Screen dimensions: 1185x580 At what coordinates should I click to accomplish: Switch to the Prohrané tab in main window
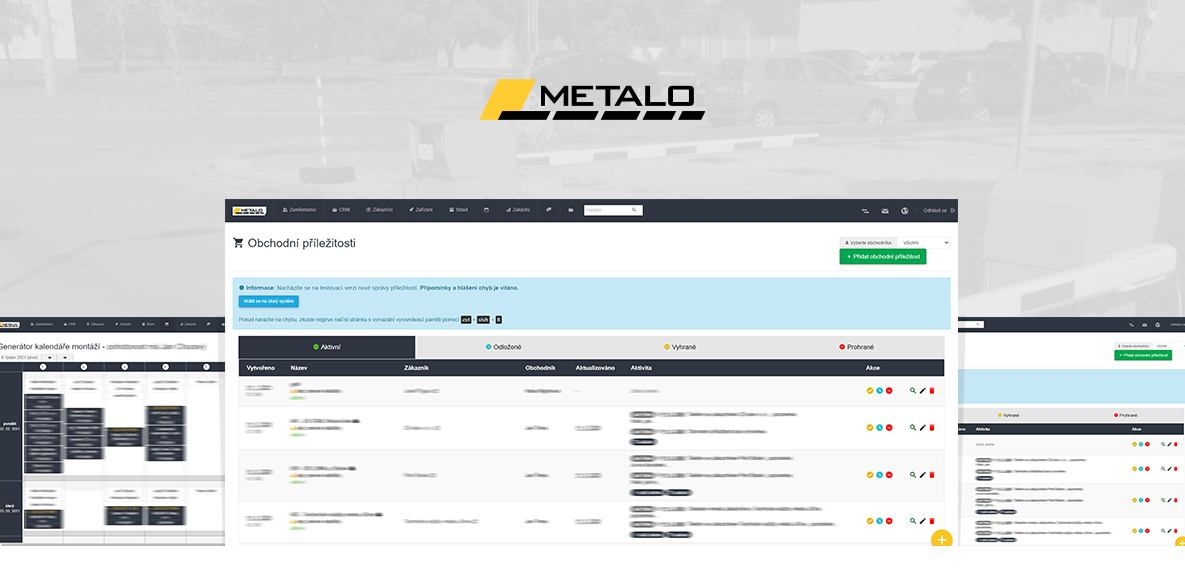(x=856, y=347)
